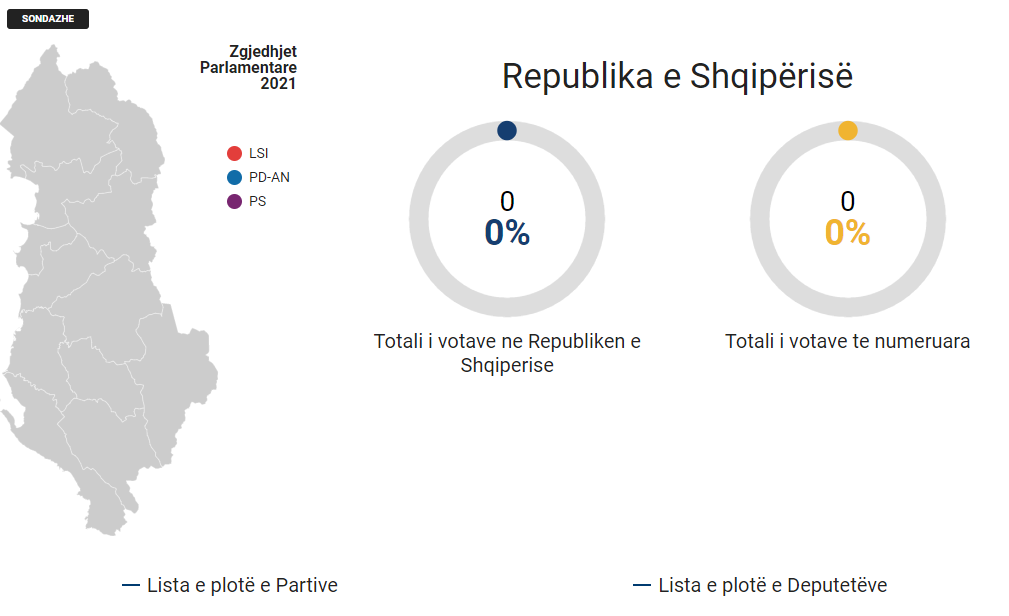Image resolution: width=1009 pixels, height=616 pixels.
Task: Click the red LSI legend dot
Action: pos(234,153)
